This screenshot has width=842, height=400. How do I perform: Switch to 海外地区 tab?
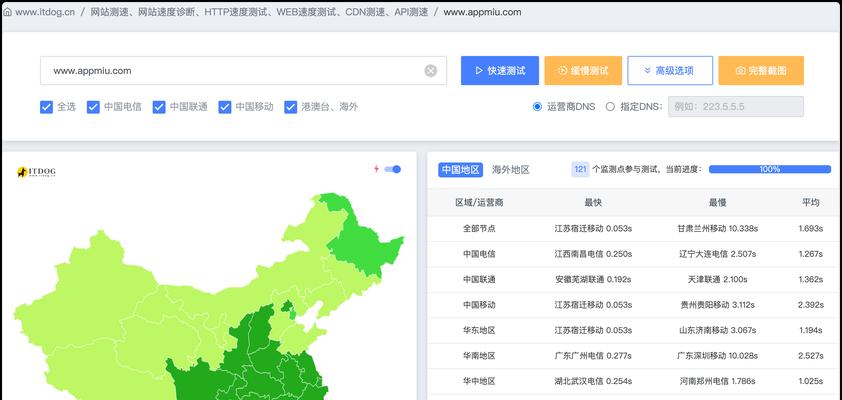511,170
